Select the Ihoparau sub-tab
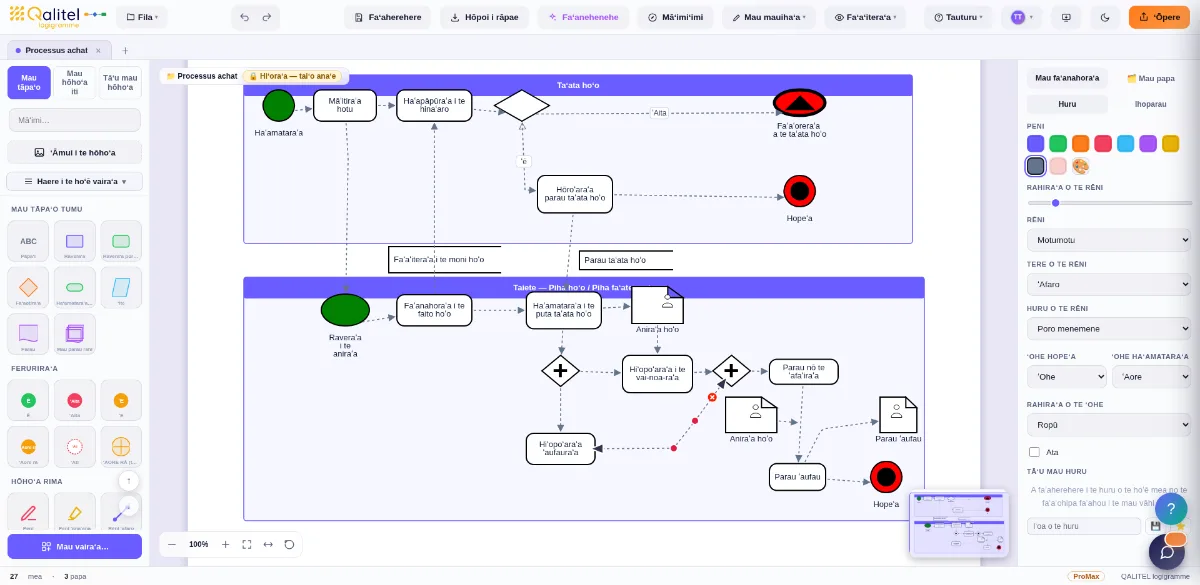The height and width of the screenshot is (585, 1200). point(1151,104)
